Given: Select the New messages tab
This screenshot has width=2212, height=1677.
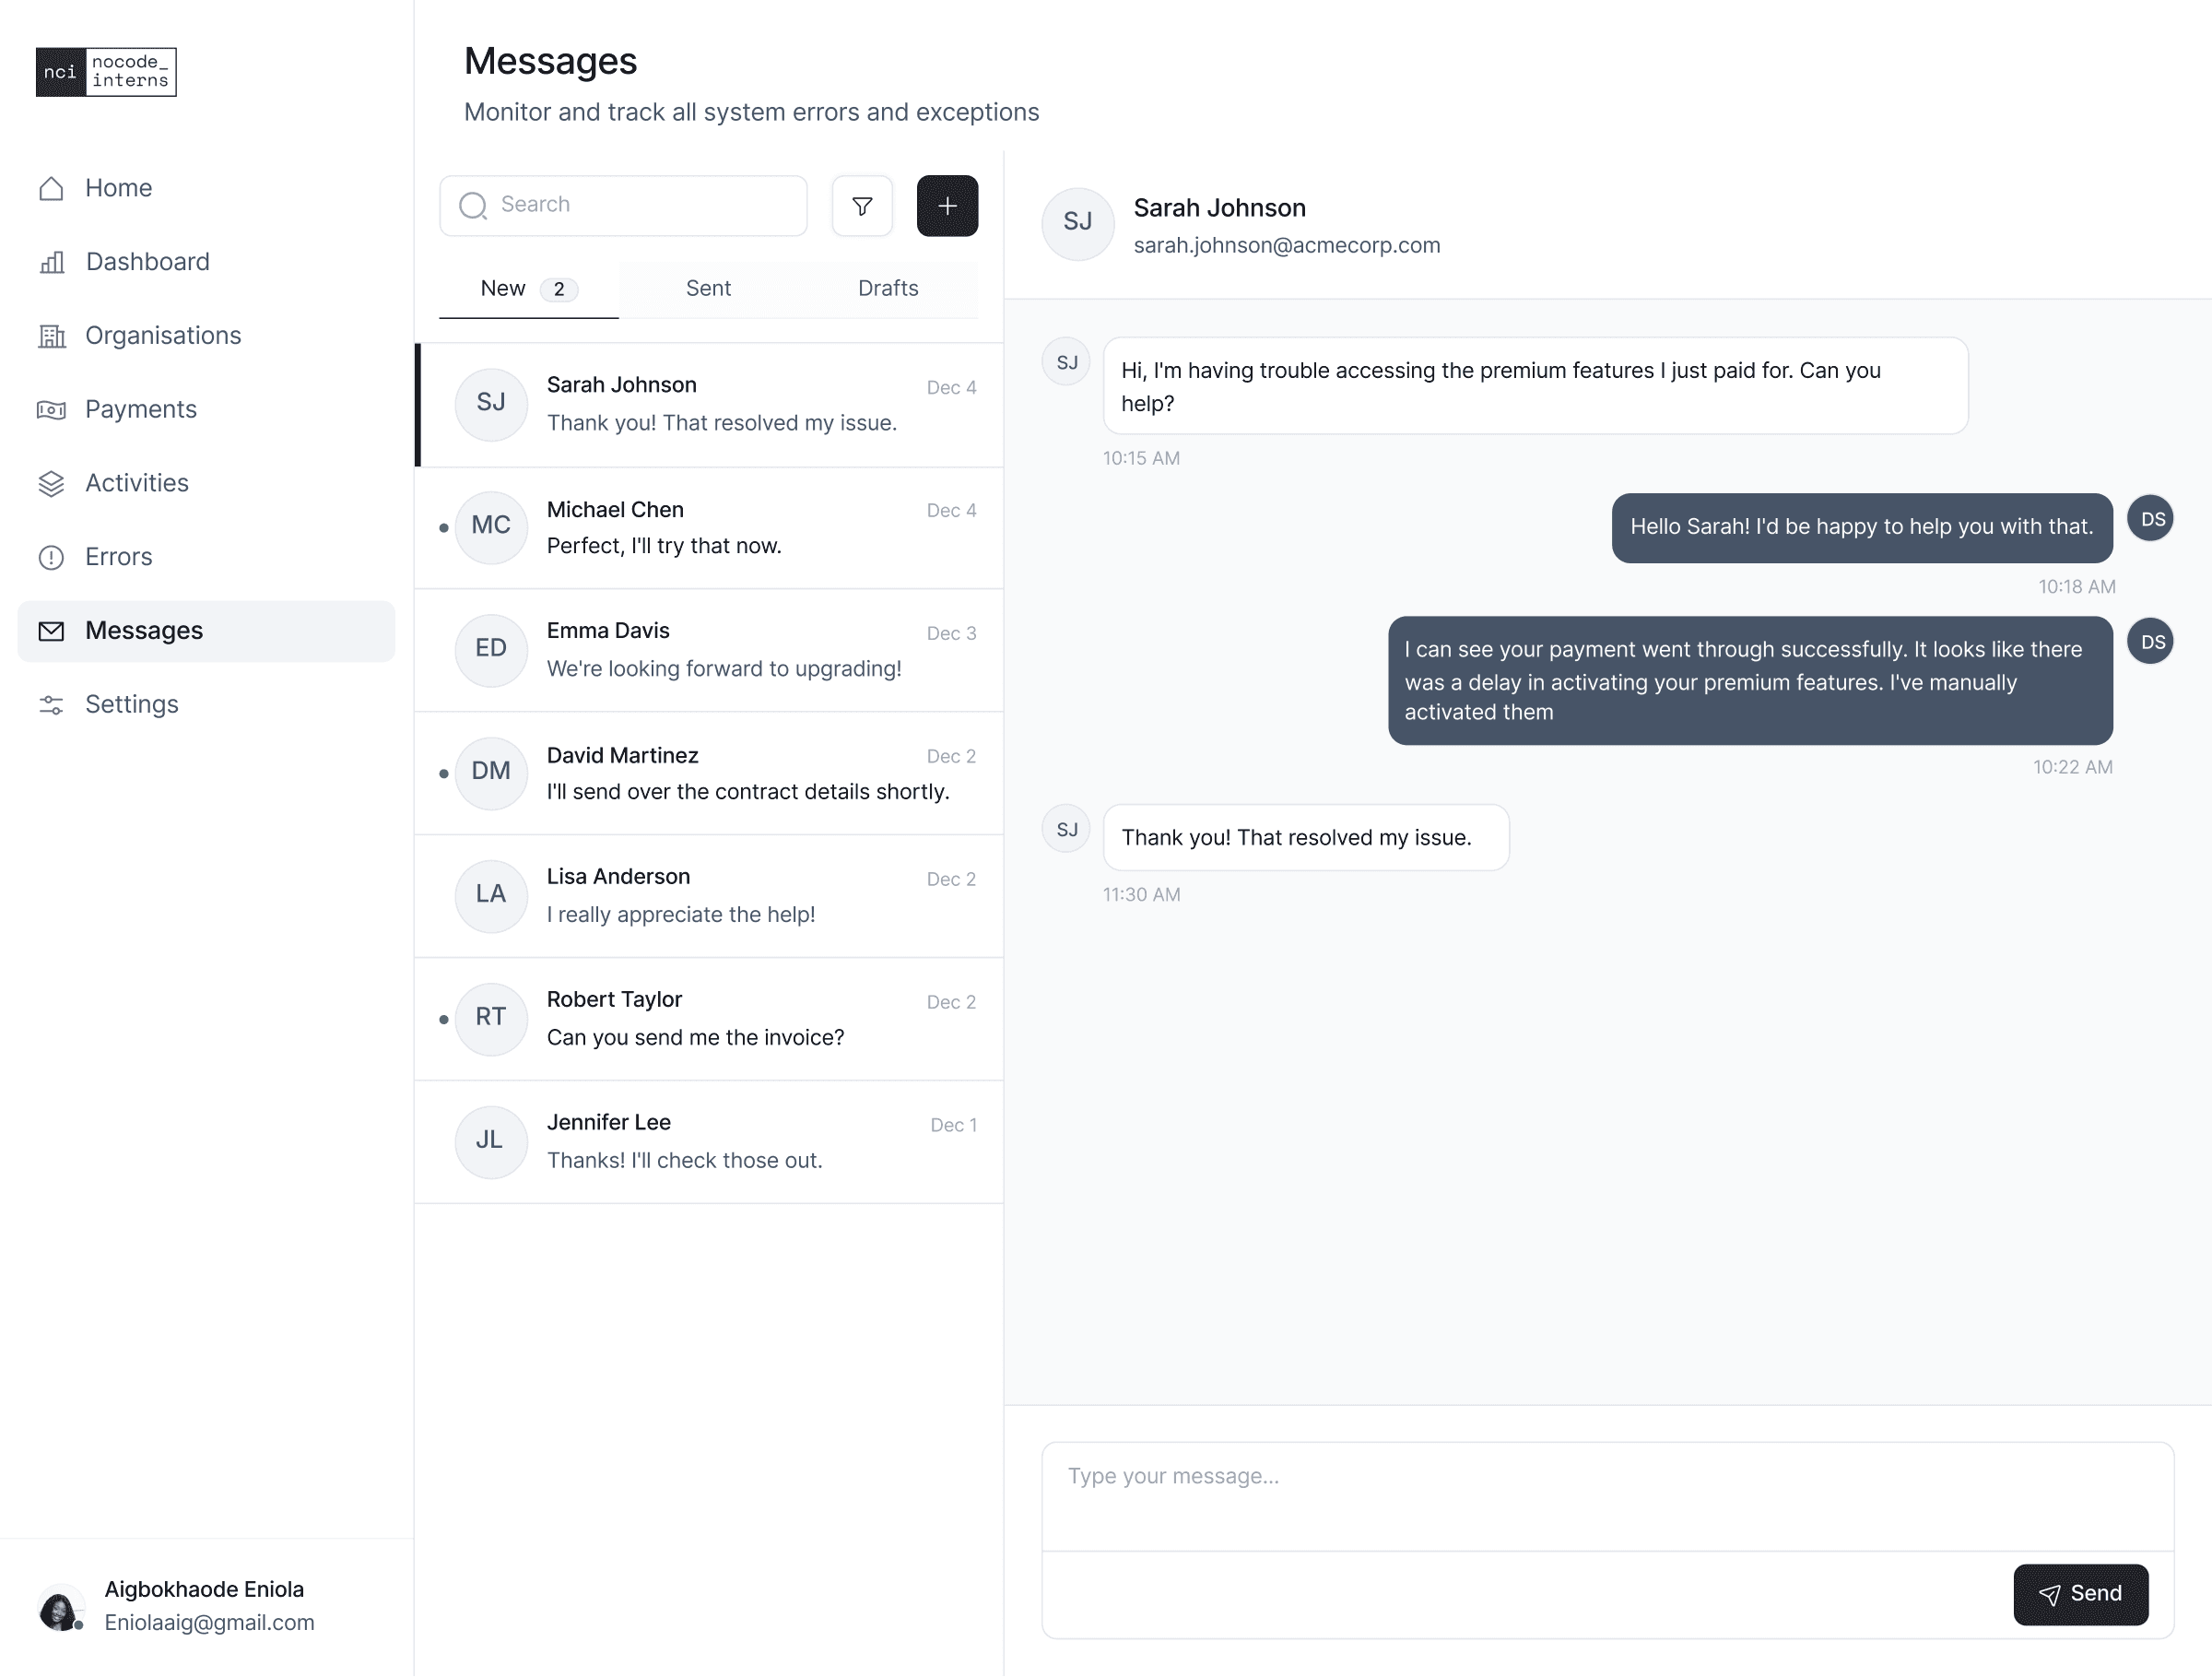Looking at the screenshot, I should pos(527,289).
